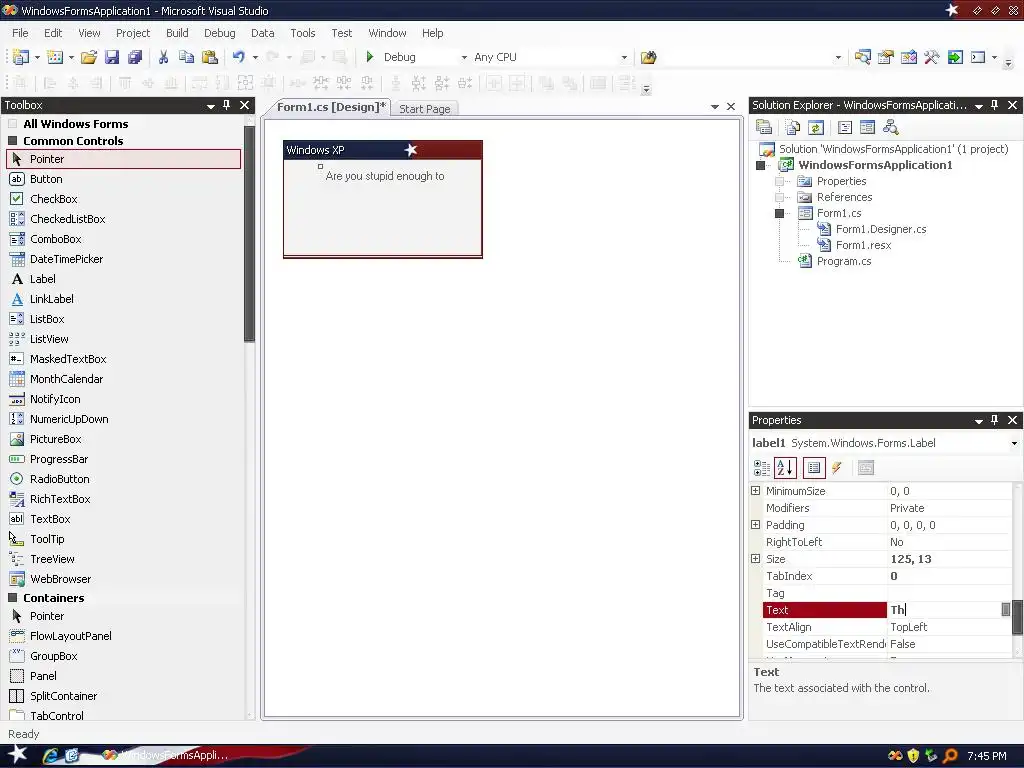Select Program.cs in Solution Explorer
Screen dimensions: 1024x768
(844, 261)
